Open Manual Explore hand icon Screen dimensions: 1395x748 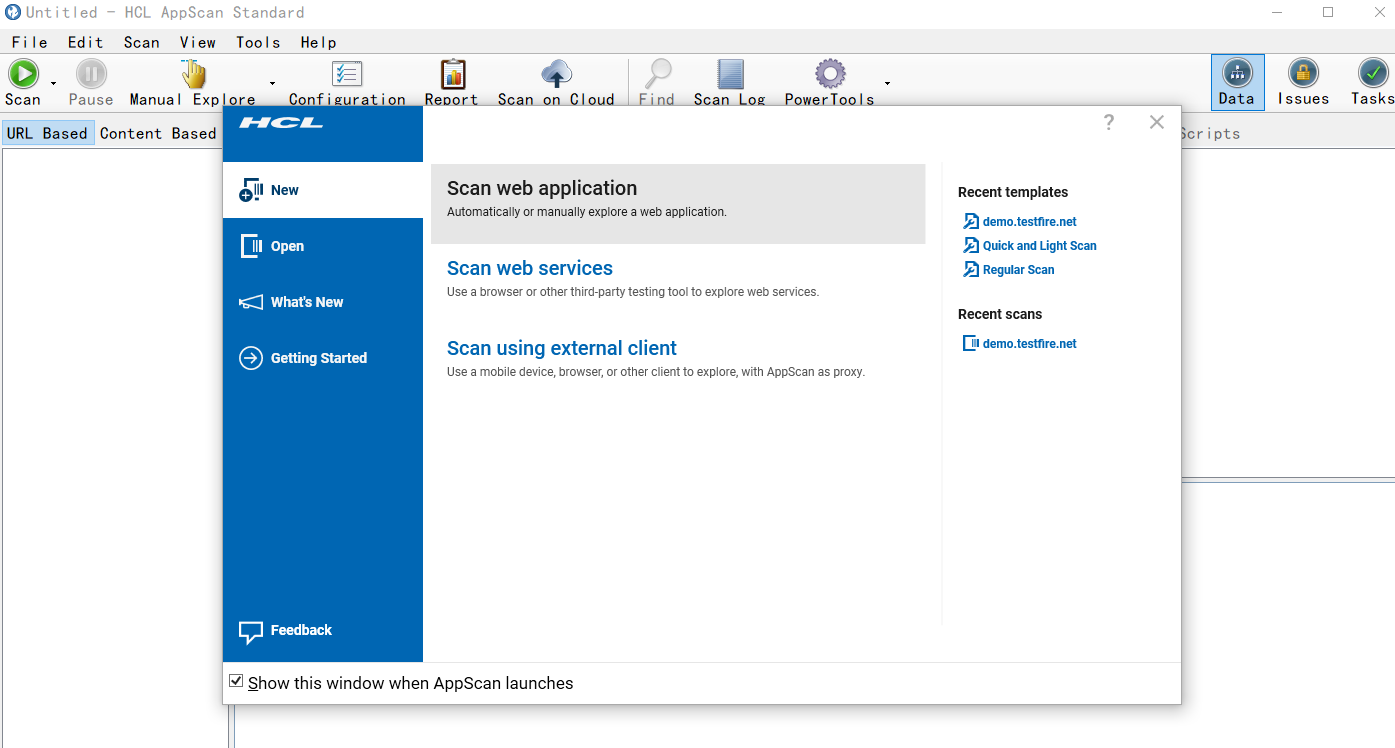click(x=193, y=74)
